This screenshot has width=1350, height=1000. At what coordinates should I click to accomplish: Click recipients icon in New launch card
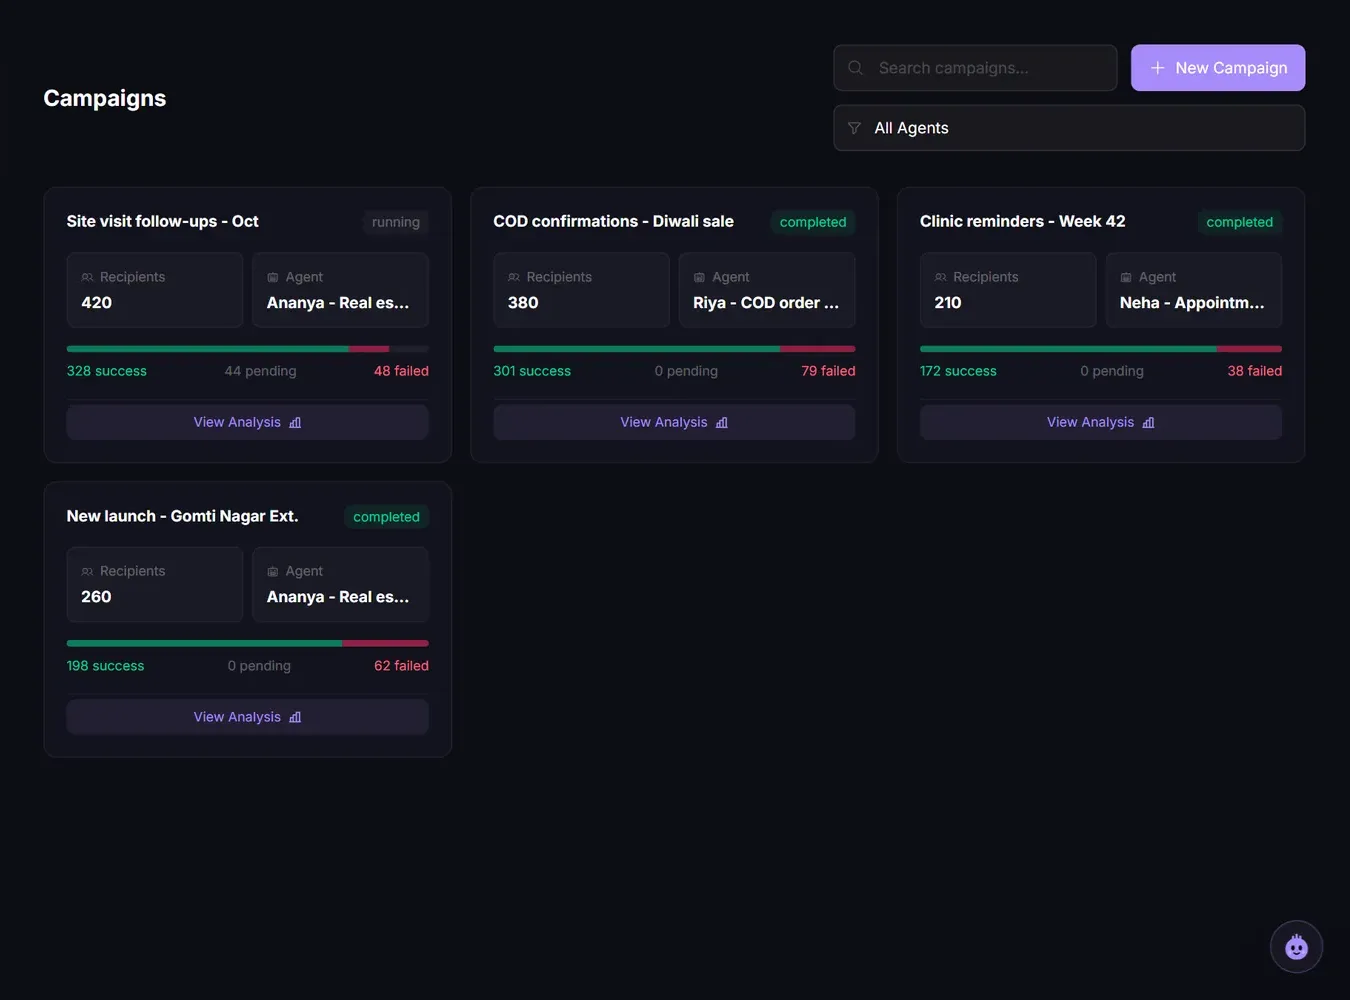(x=87, y=571)
